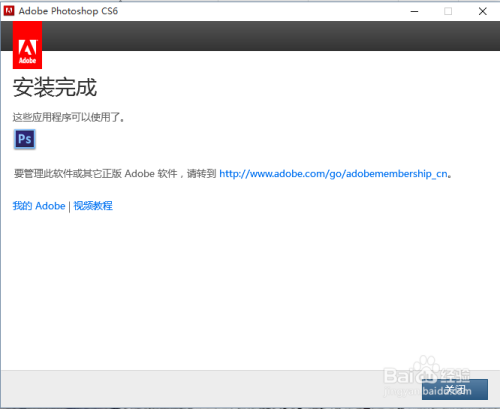Close the installer window with X
Viewport: 500px width, 409px height.
482,11
